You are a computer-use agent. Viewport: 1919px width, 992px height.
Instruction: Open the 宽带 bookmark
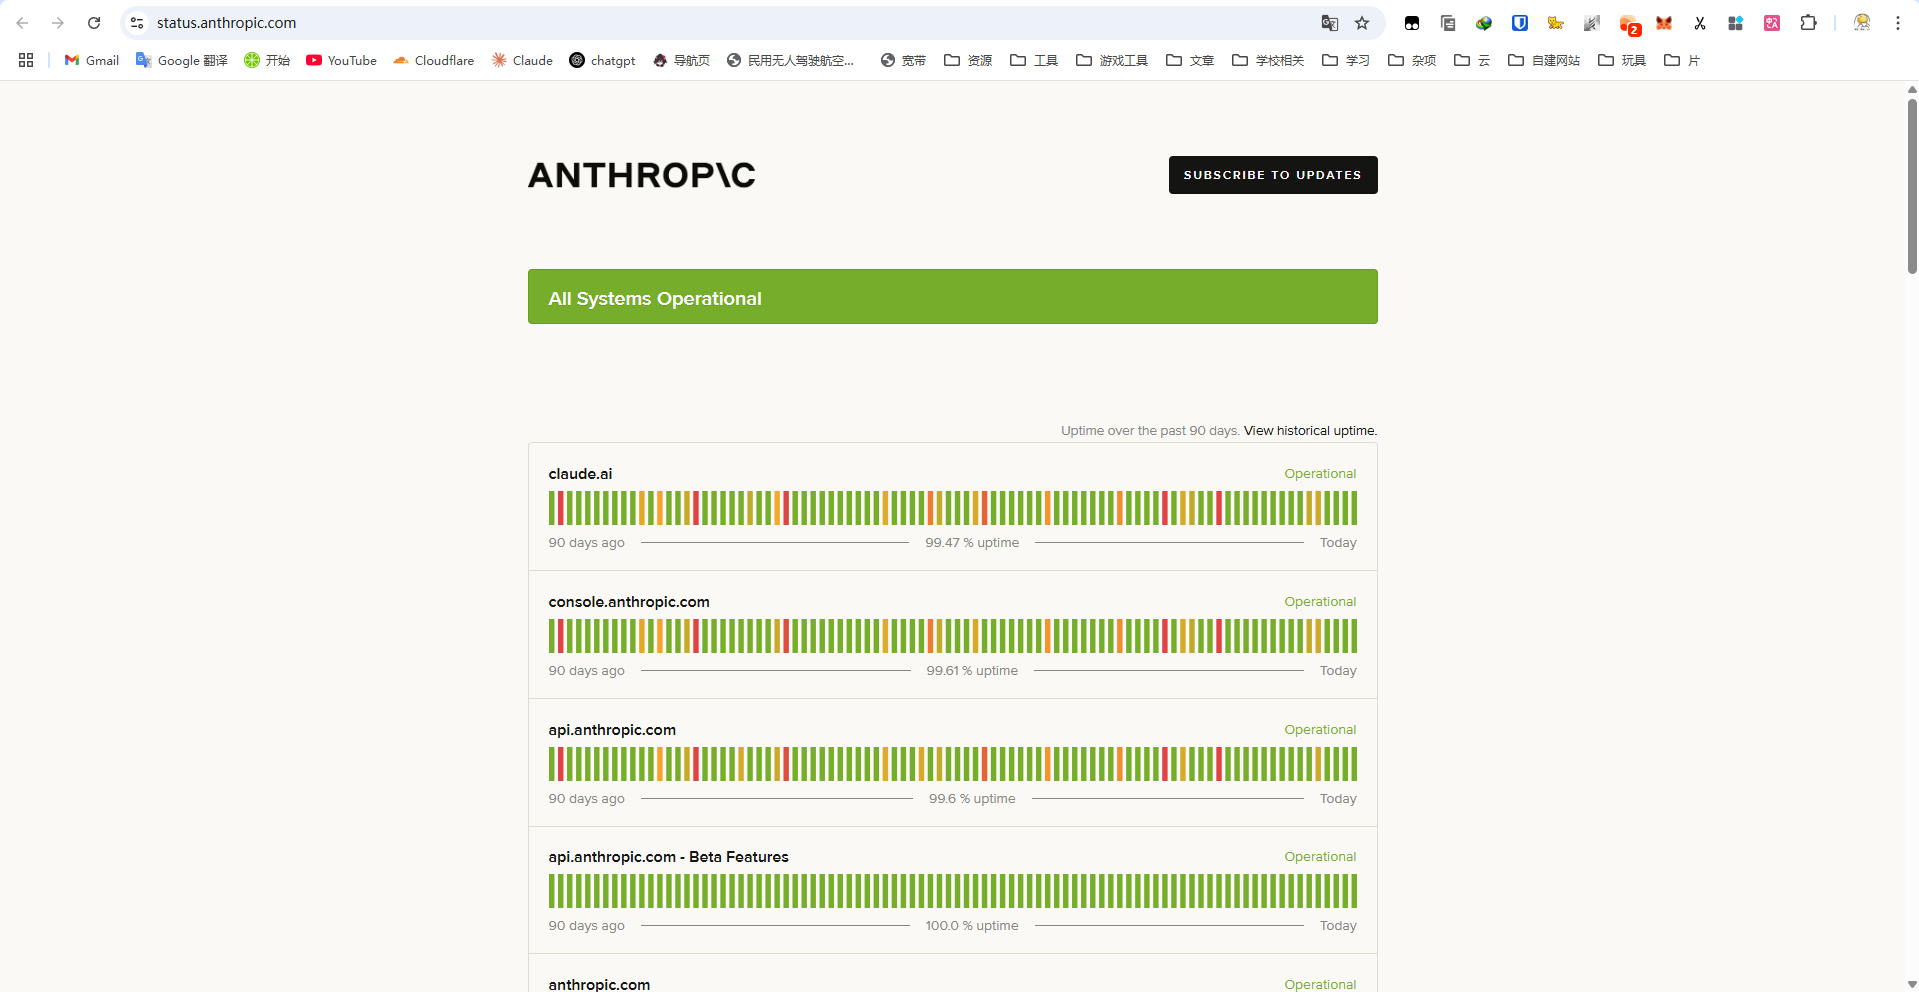coord(903,60)
